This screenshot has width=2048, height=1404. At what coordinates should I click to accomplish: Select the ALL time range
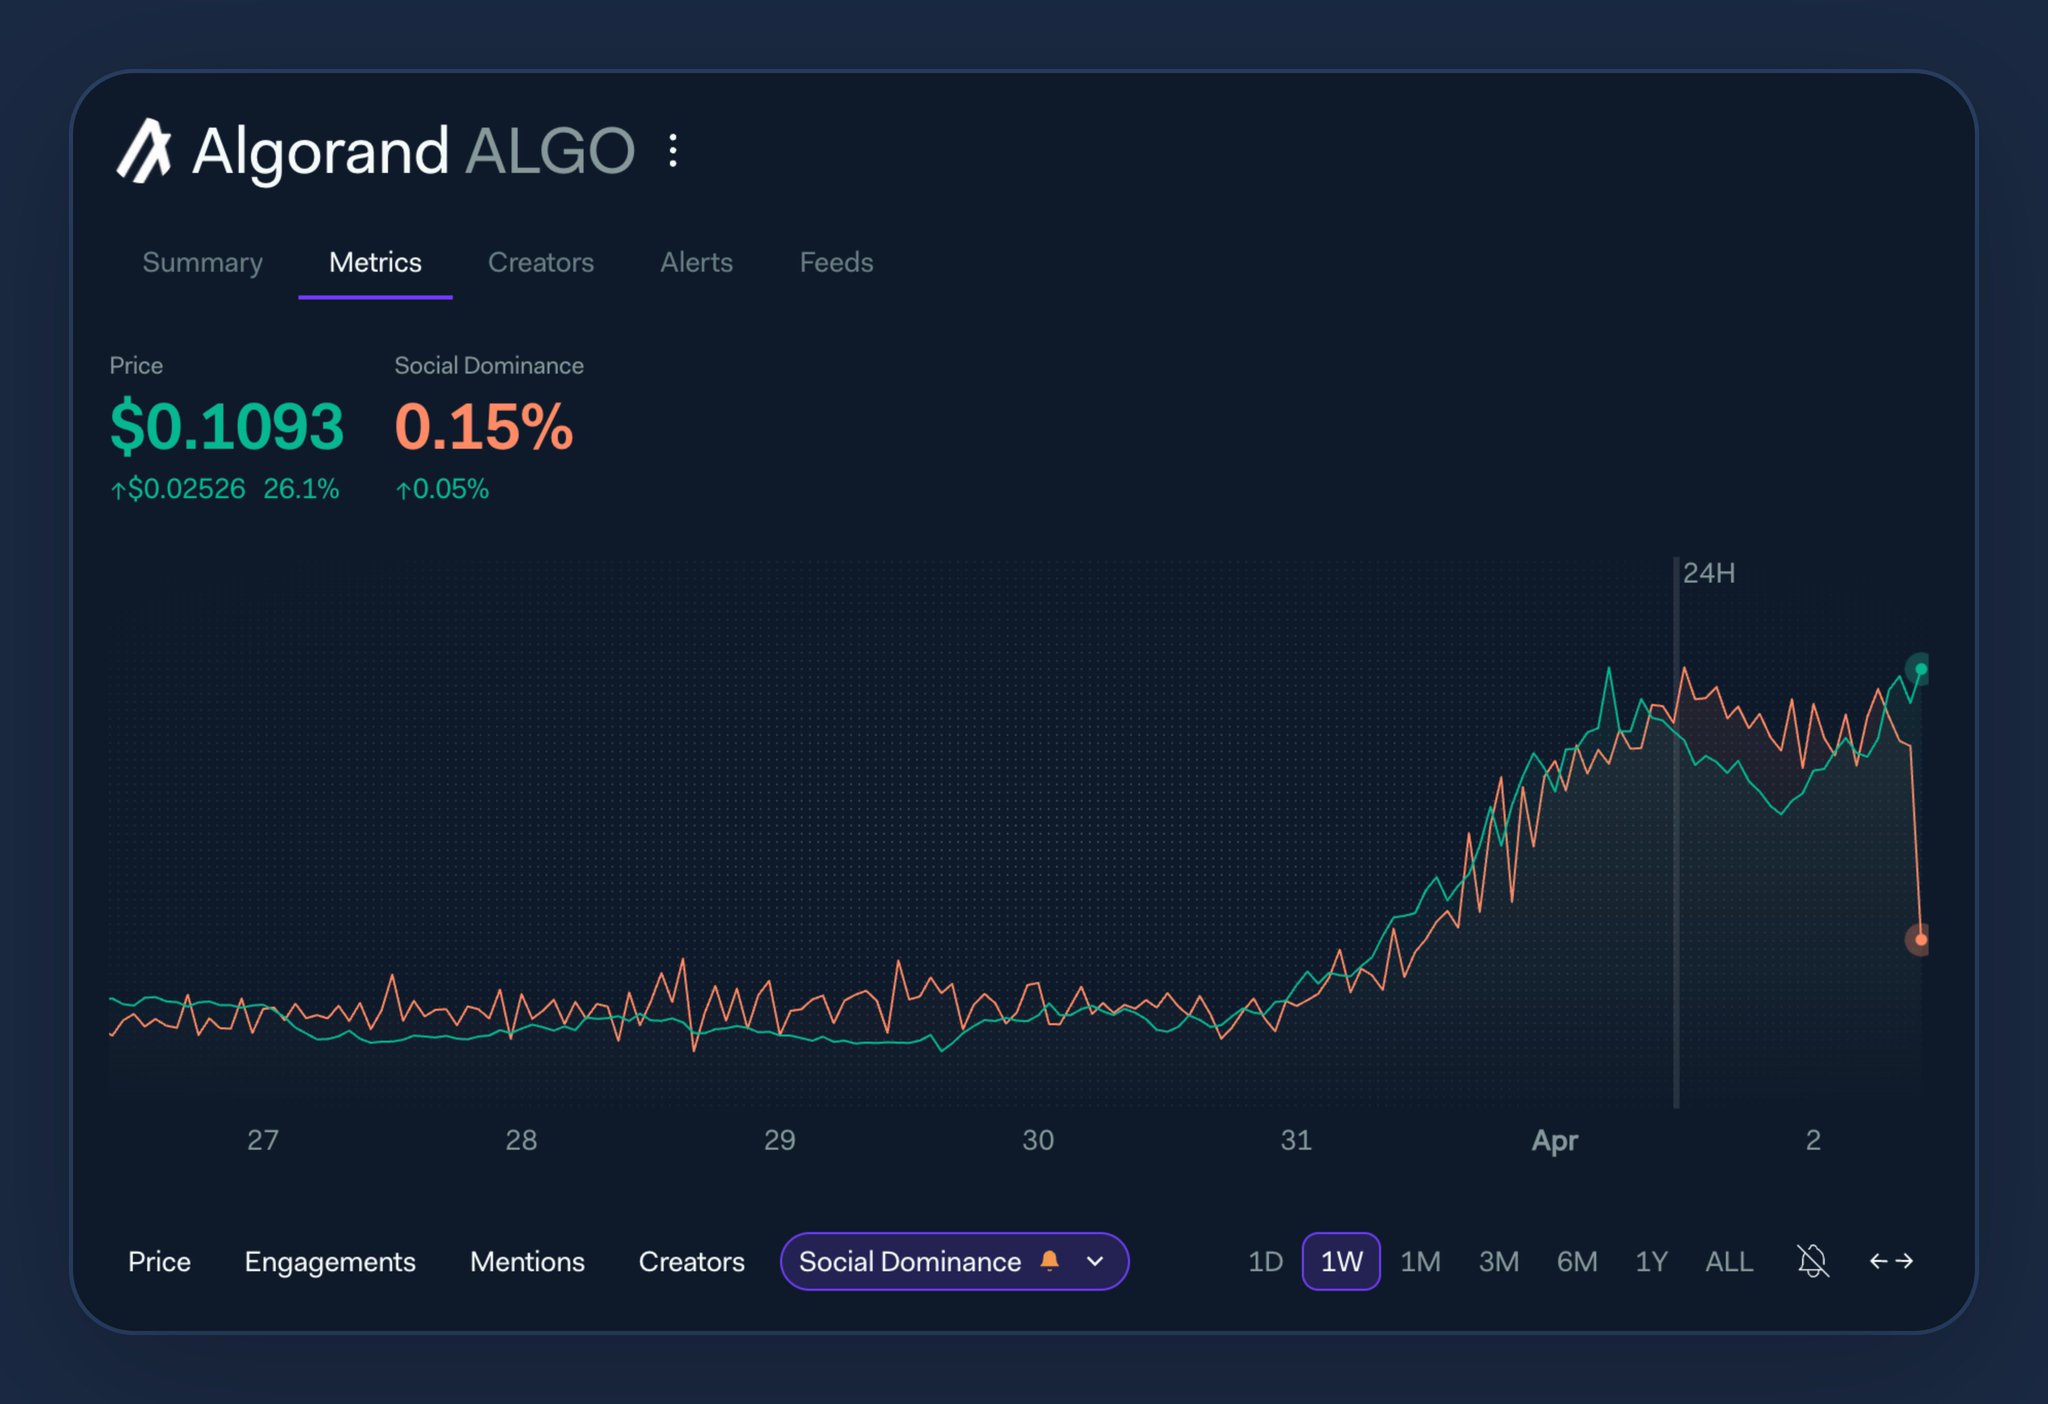tap(1728, 1261)
